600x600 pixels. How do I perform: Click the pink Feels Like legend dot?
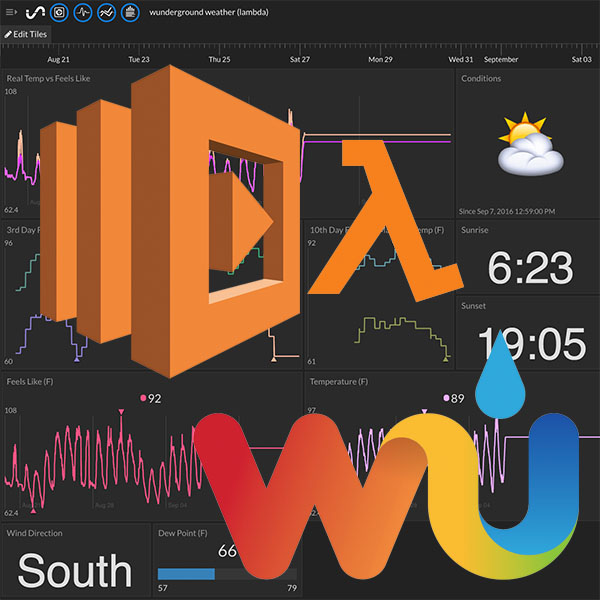coord(143,398)
